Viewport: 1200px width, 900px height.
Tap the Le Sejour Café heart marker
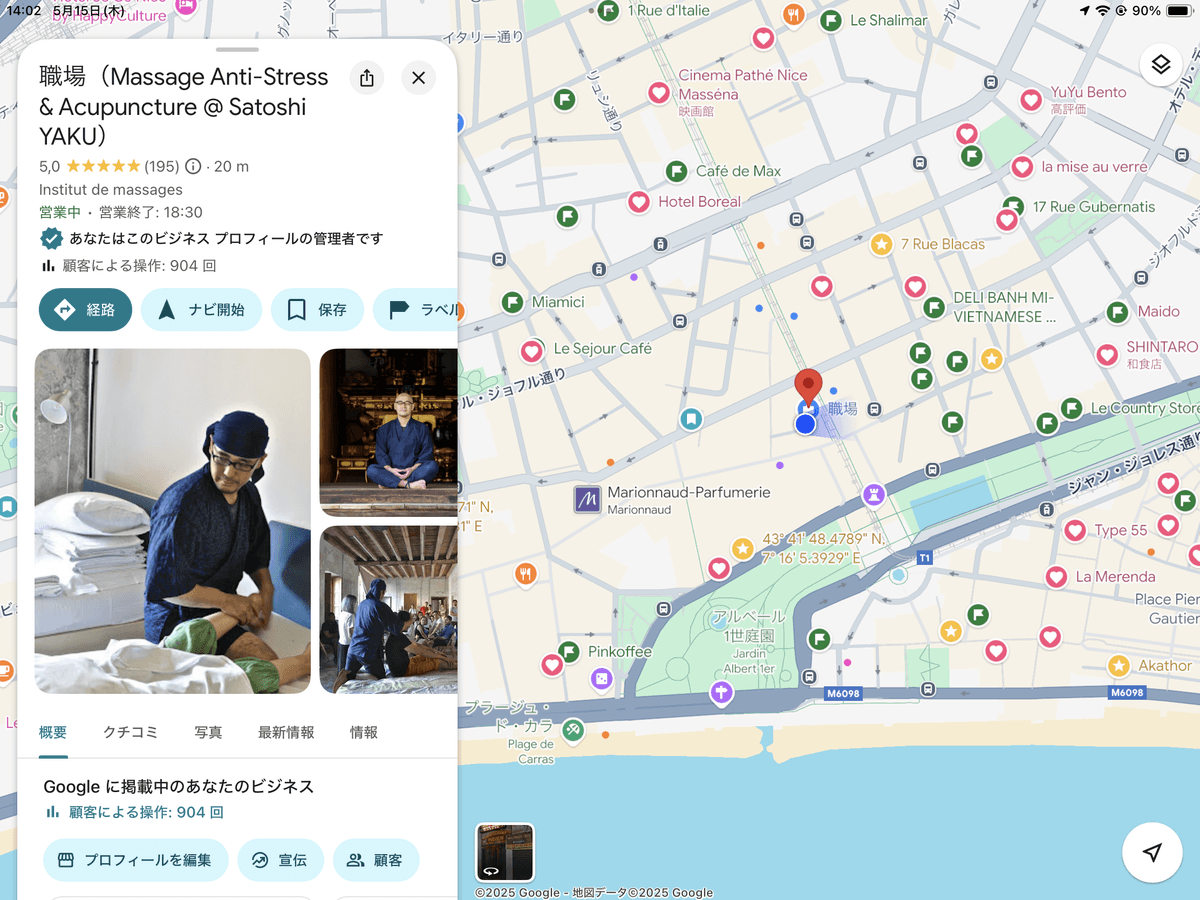(532, 351)
